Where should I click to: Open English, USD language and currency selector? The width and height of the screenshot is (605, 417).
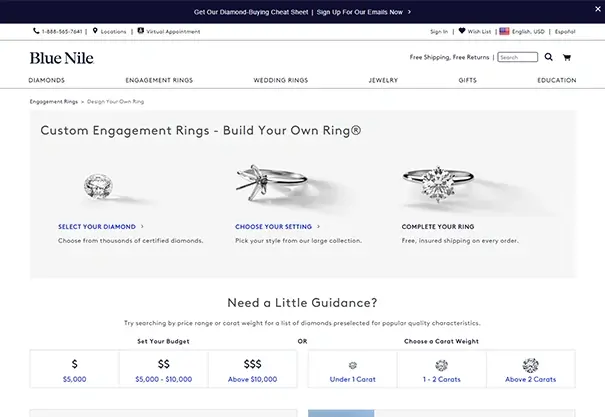click(x=528, y=32)
